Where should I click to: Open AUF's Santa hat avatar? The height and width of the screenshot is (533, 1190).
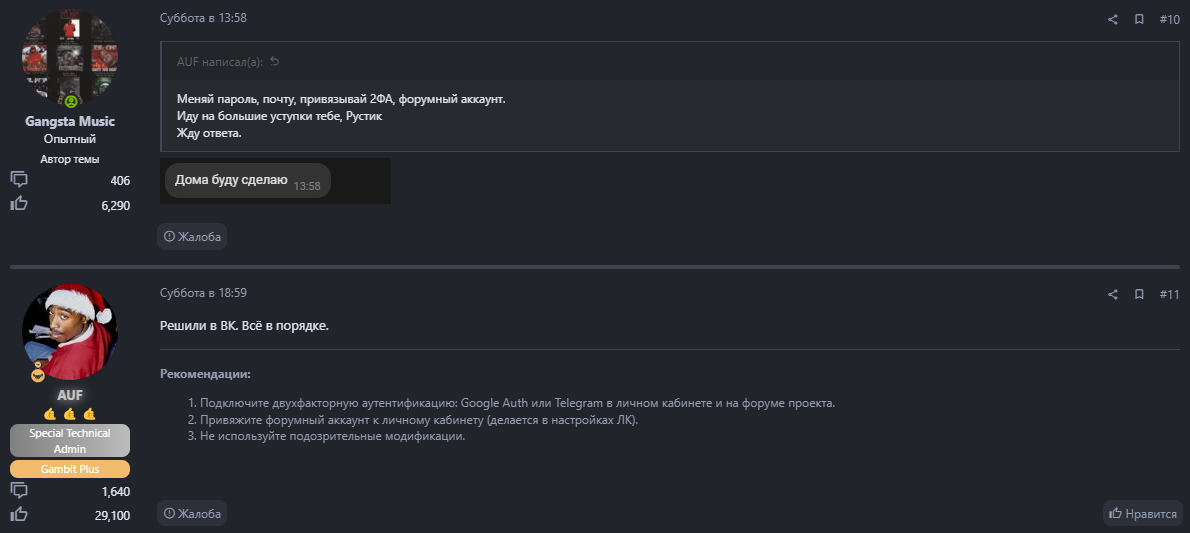pos(70,330)
